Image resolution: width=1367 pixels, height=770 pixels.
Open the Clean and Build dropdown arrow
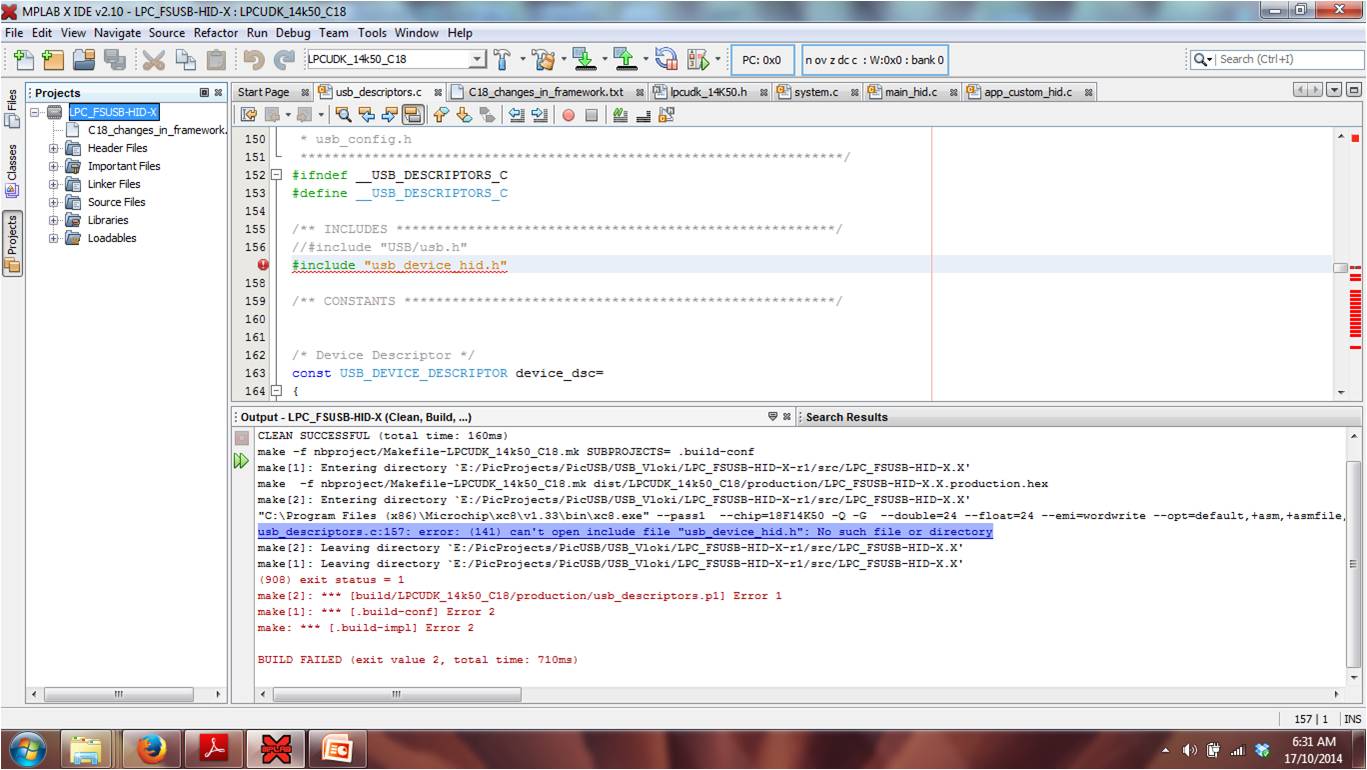click(564, 59)
